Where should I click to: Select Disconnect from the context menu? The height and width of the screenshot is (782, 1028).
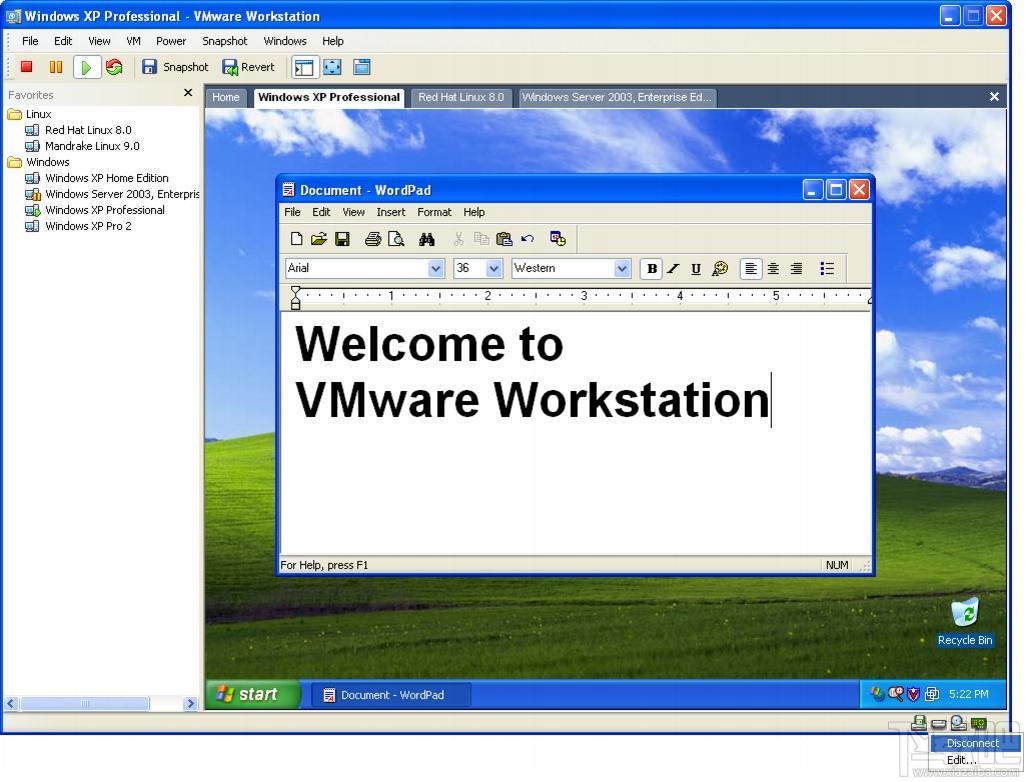point(972,743)
